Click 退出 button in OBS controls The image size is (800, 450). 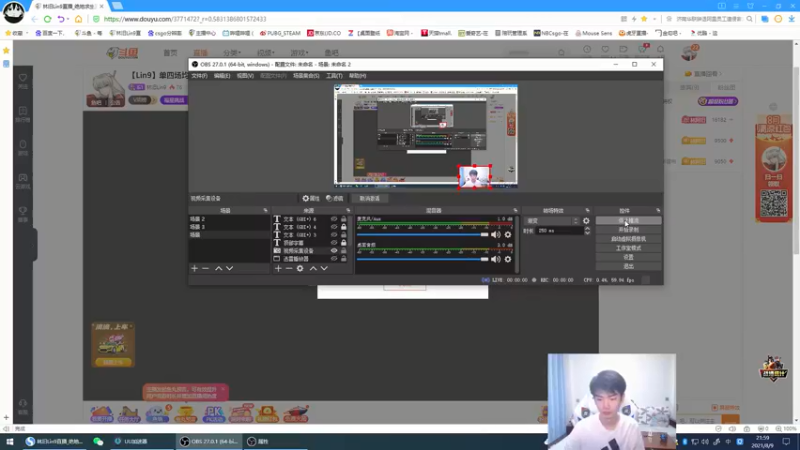point(629,266)
